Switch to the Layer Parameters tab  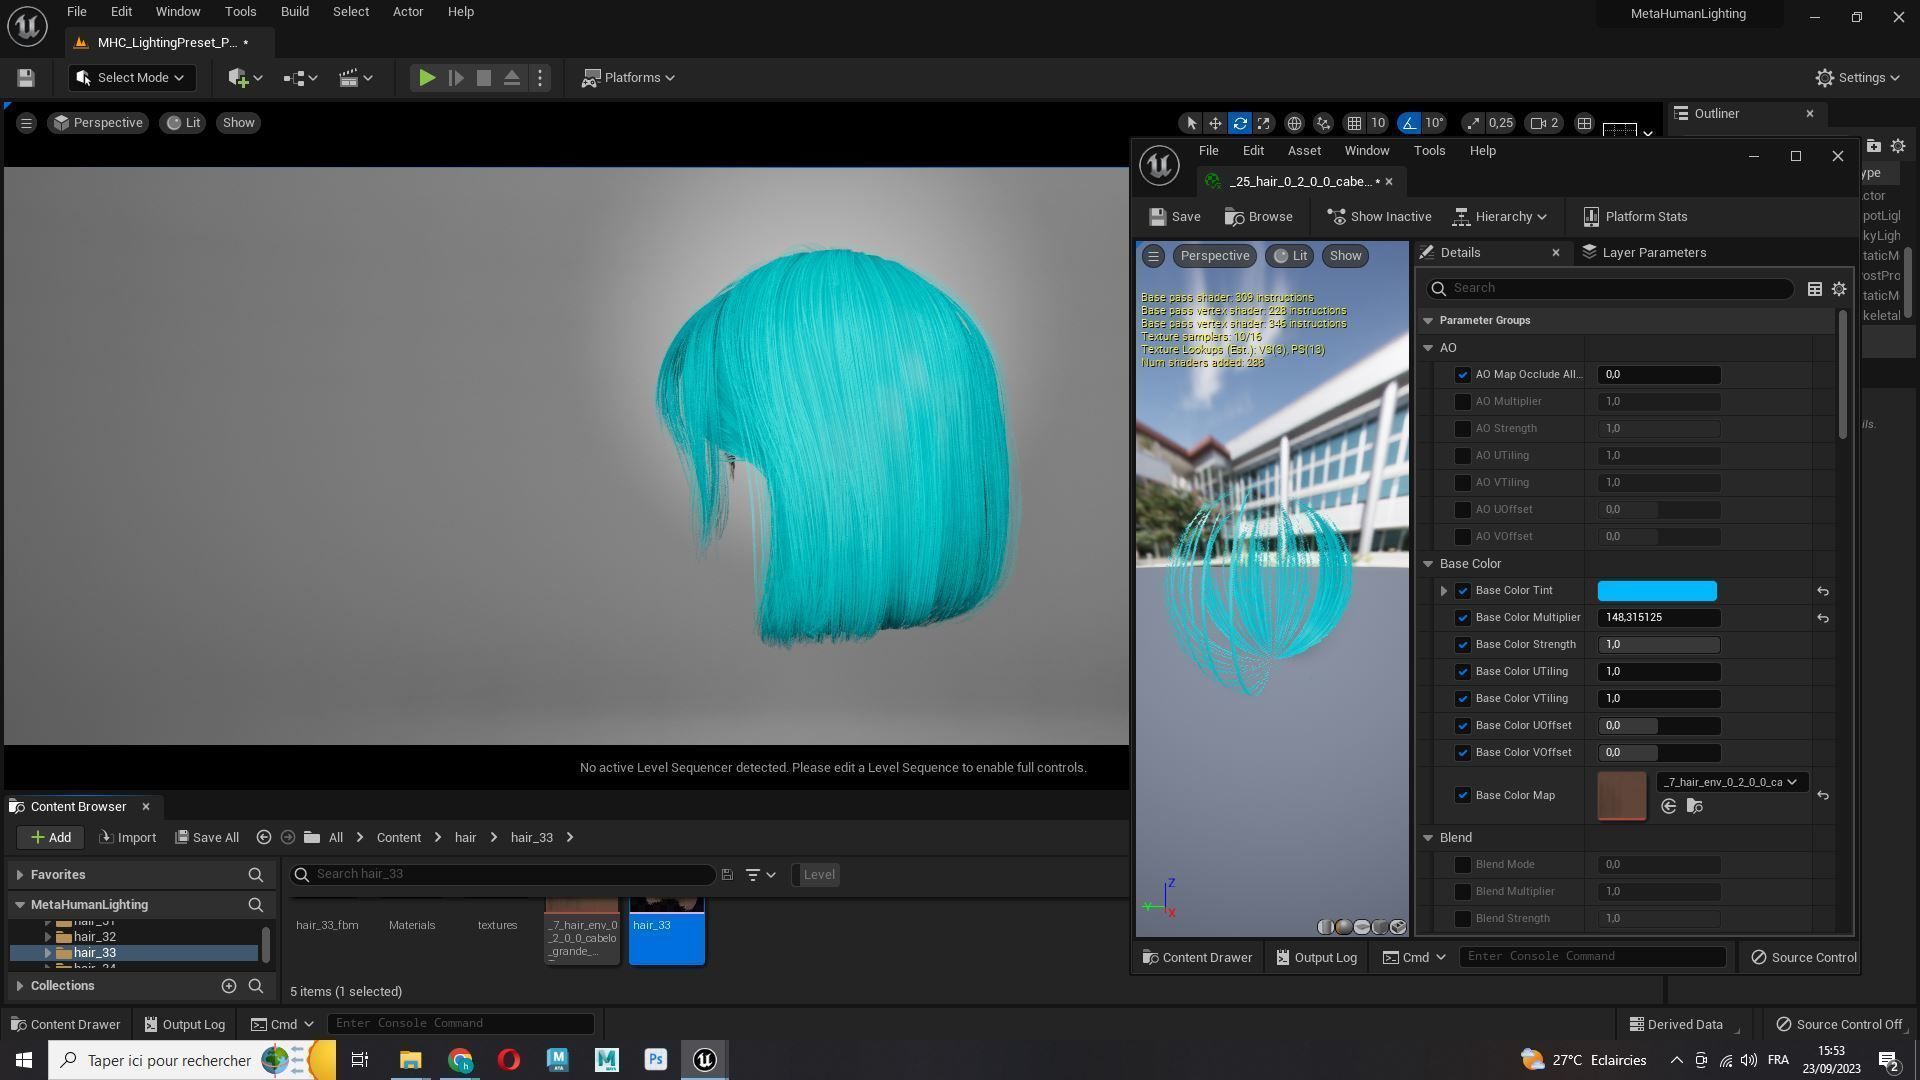click(x=1644, y=253)
